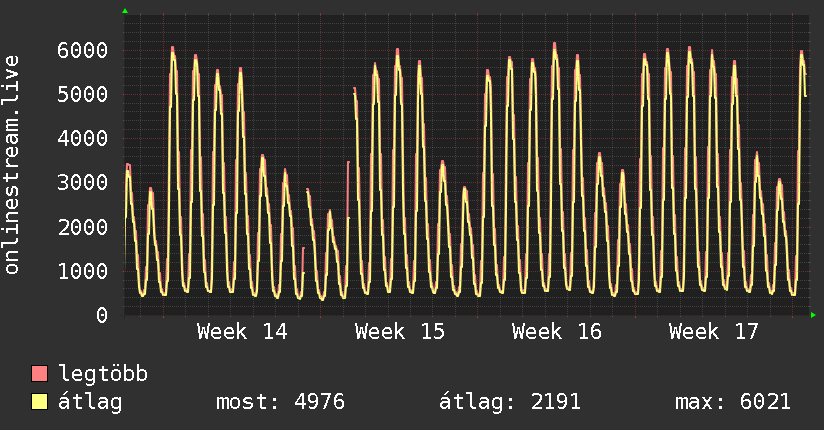
Task: Click the 3000 y-axis label
Action: 83,182
